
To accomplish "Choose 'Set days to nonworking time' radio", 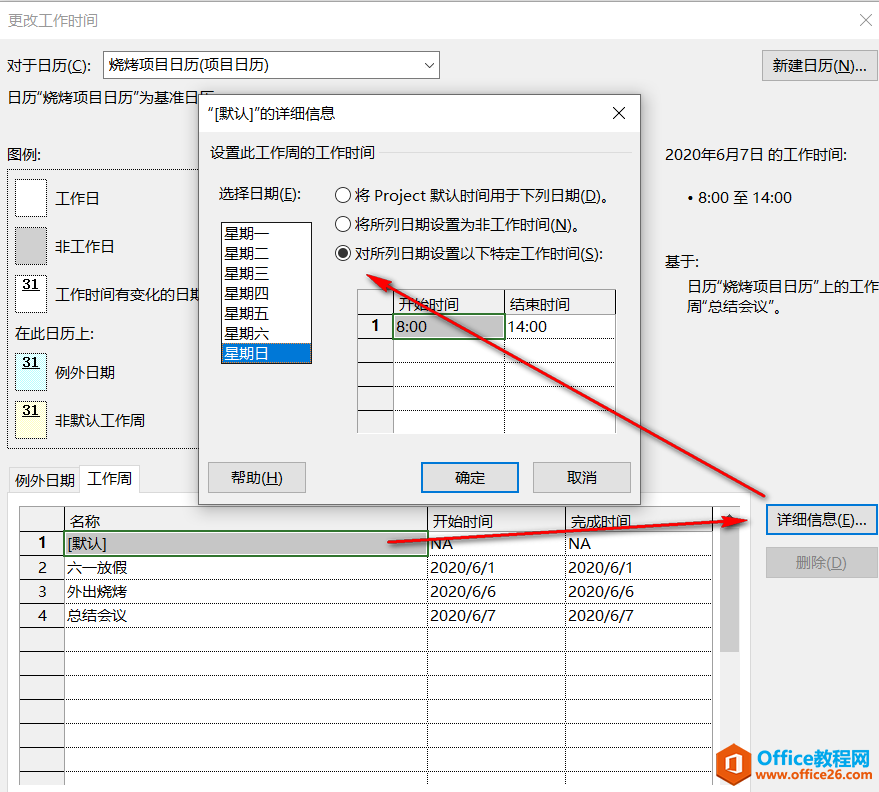I will coord(343,225).
